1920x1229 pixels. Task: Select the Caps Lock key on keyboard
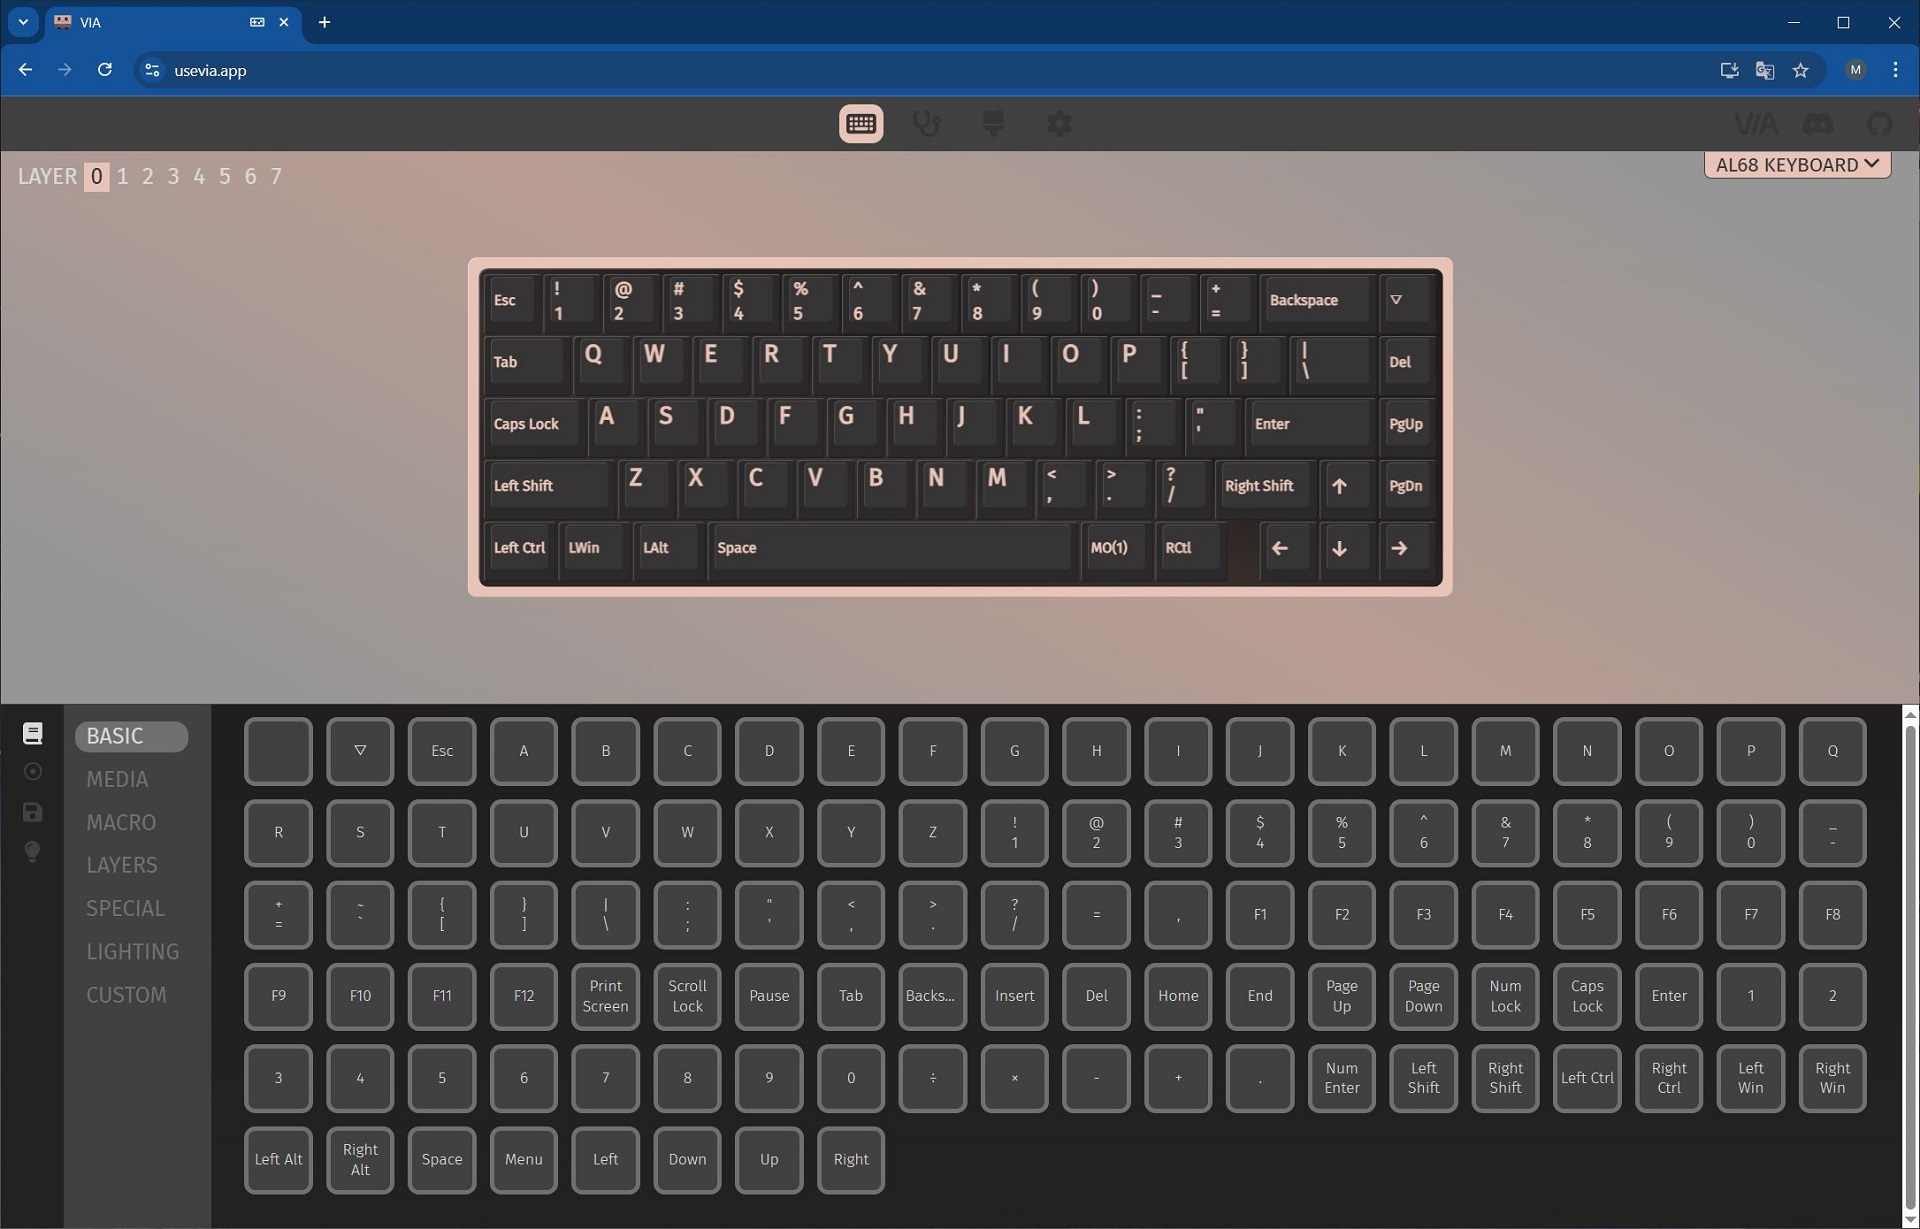click(x=533, y=424)
